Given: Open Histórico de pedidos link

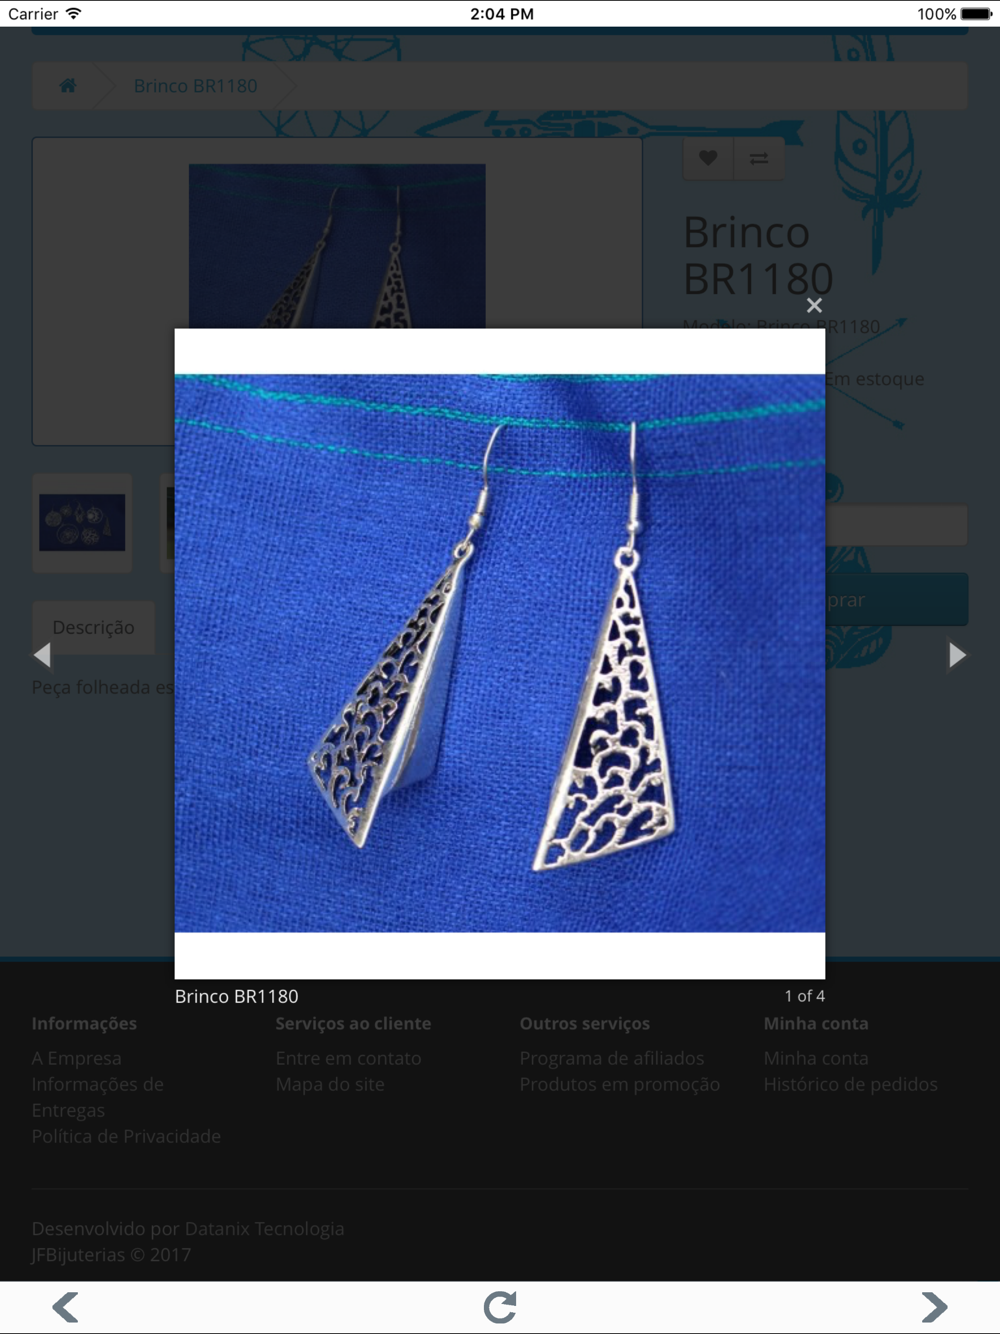Looking at the screenshot, I should (x=851, y=1084).
